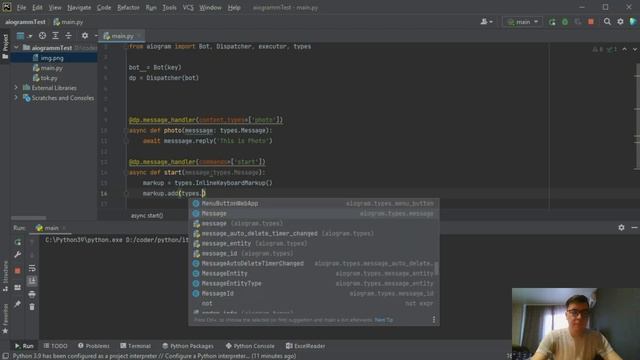Toggle the pin tab icon in the Run panel
The height and width of the screenshot is (360, 640).
tap(18, 304)
